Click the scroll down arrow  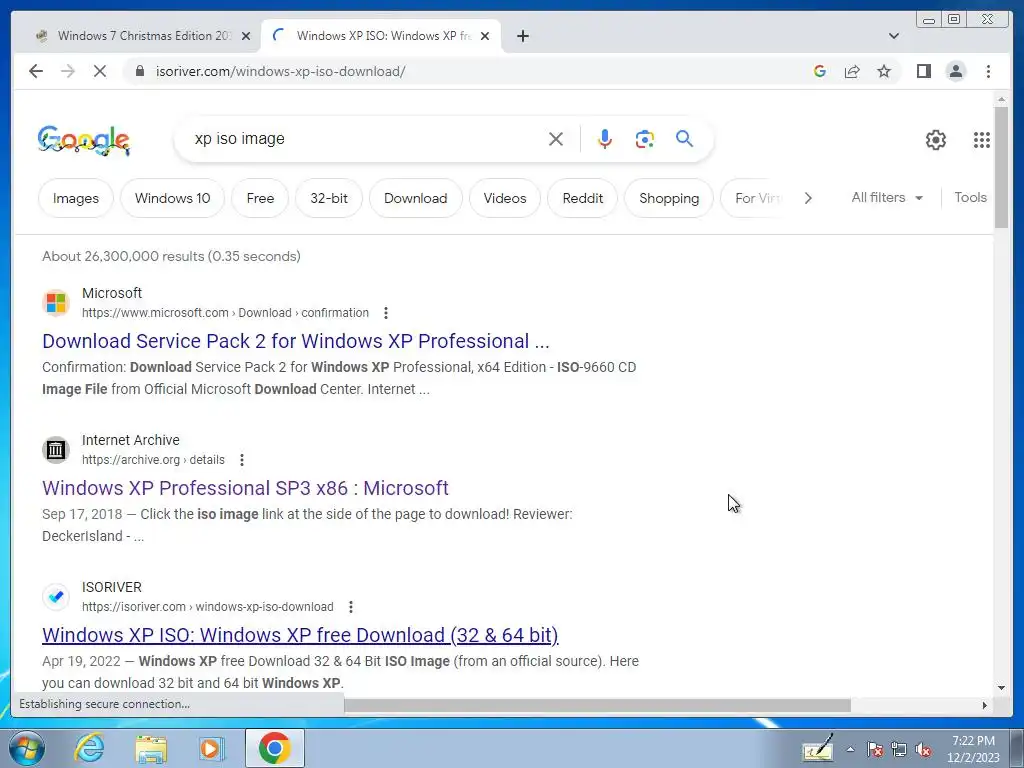(1001, 688)
